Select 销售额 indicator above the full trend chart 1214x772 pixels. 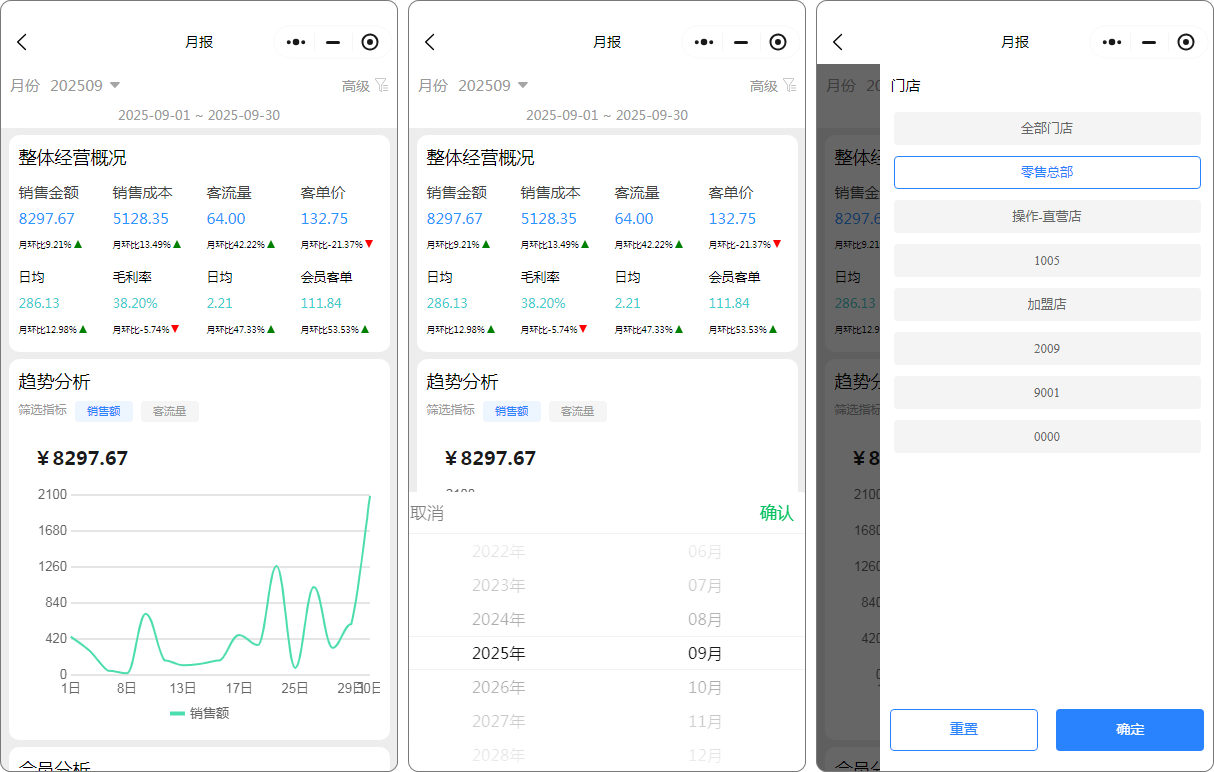click(x=103, y=411)
